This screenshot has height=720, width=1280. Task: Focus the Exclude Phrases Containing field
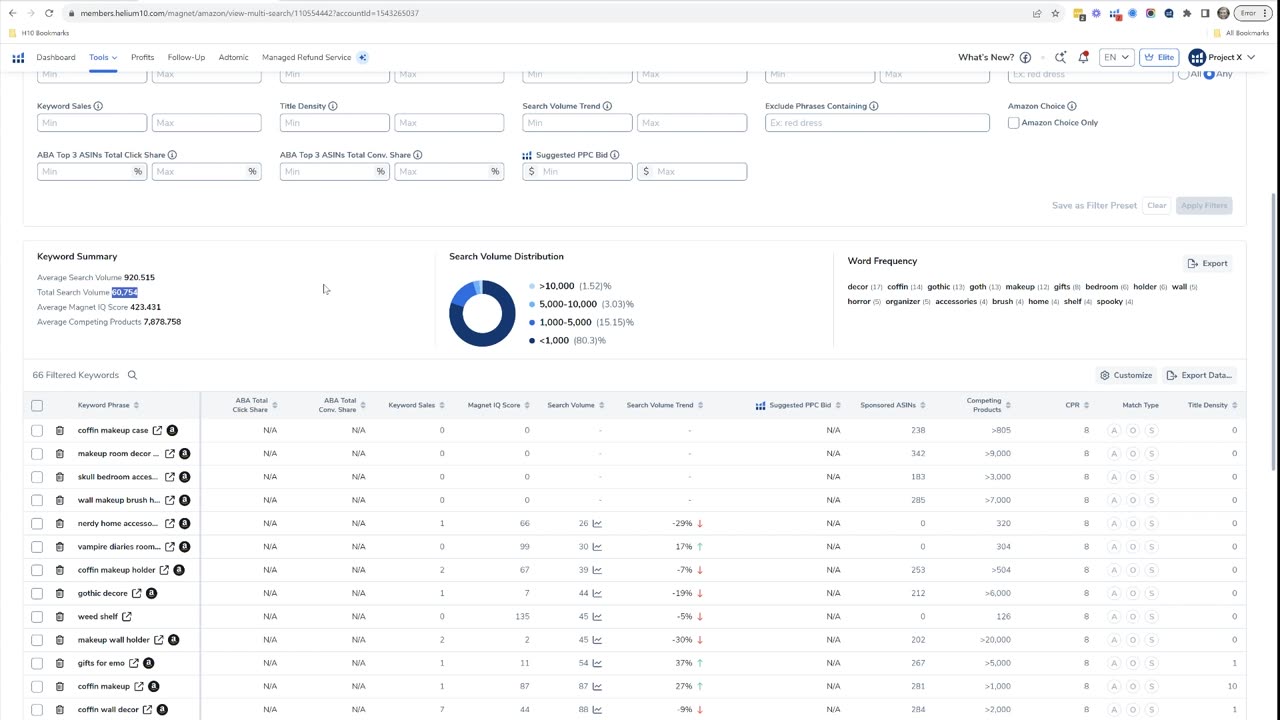pyautogui.click(x=877, y=123)
